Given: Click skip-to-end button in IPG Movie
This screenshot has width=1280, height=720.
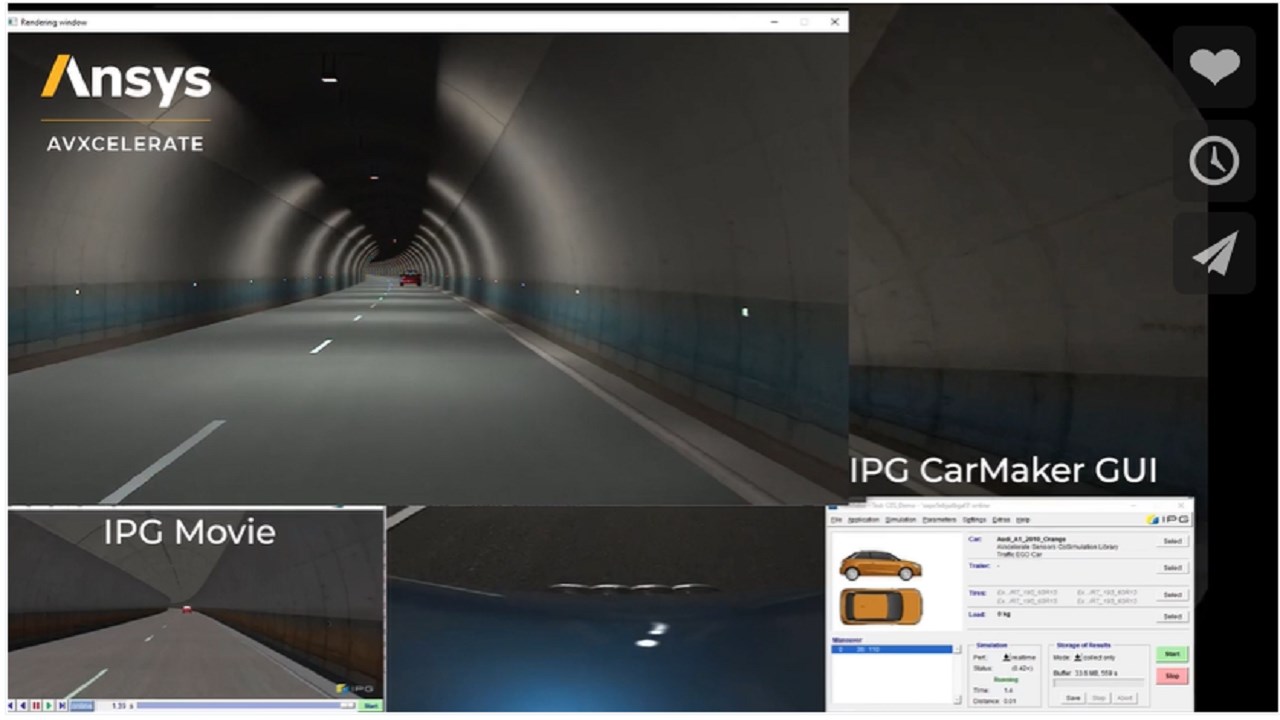Looking at the screenshot, I should [x=62, y=705].
